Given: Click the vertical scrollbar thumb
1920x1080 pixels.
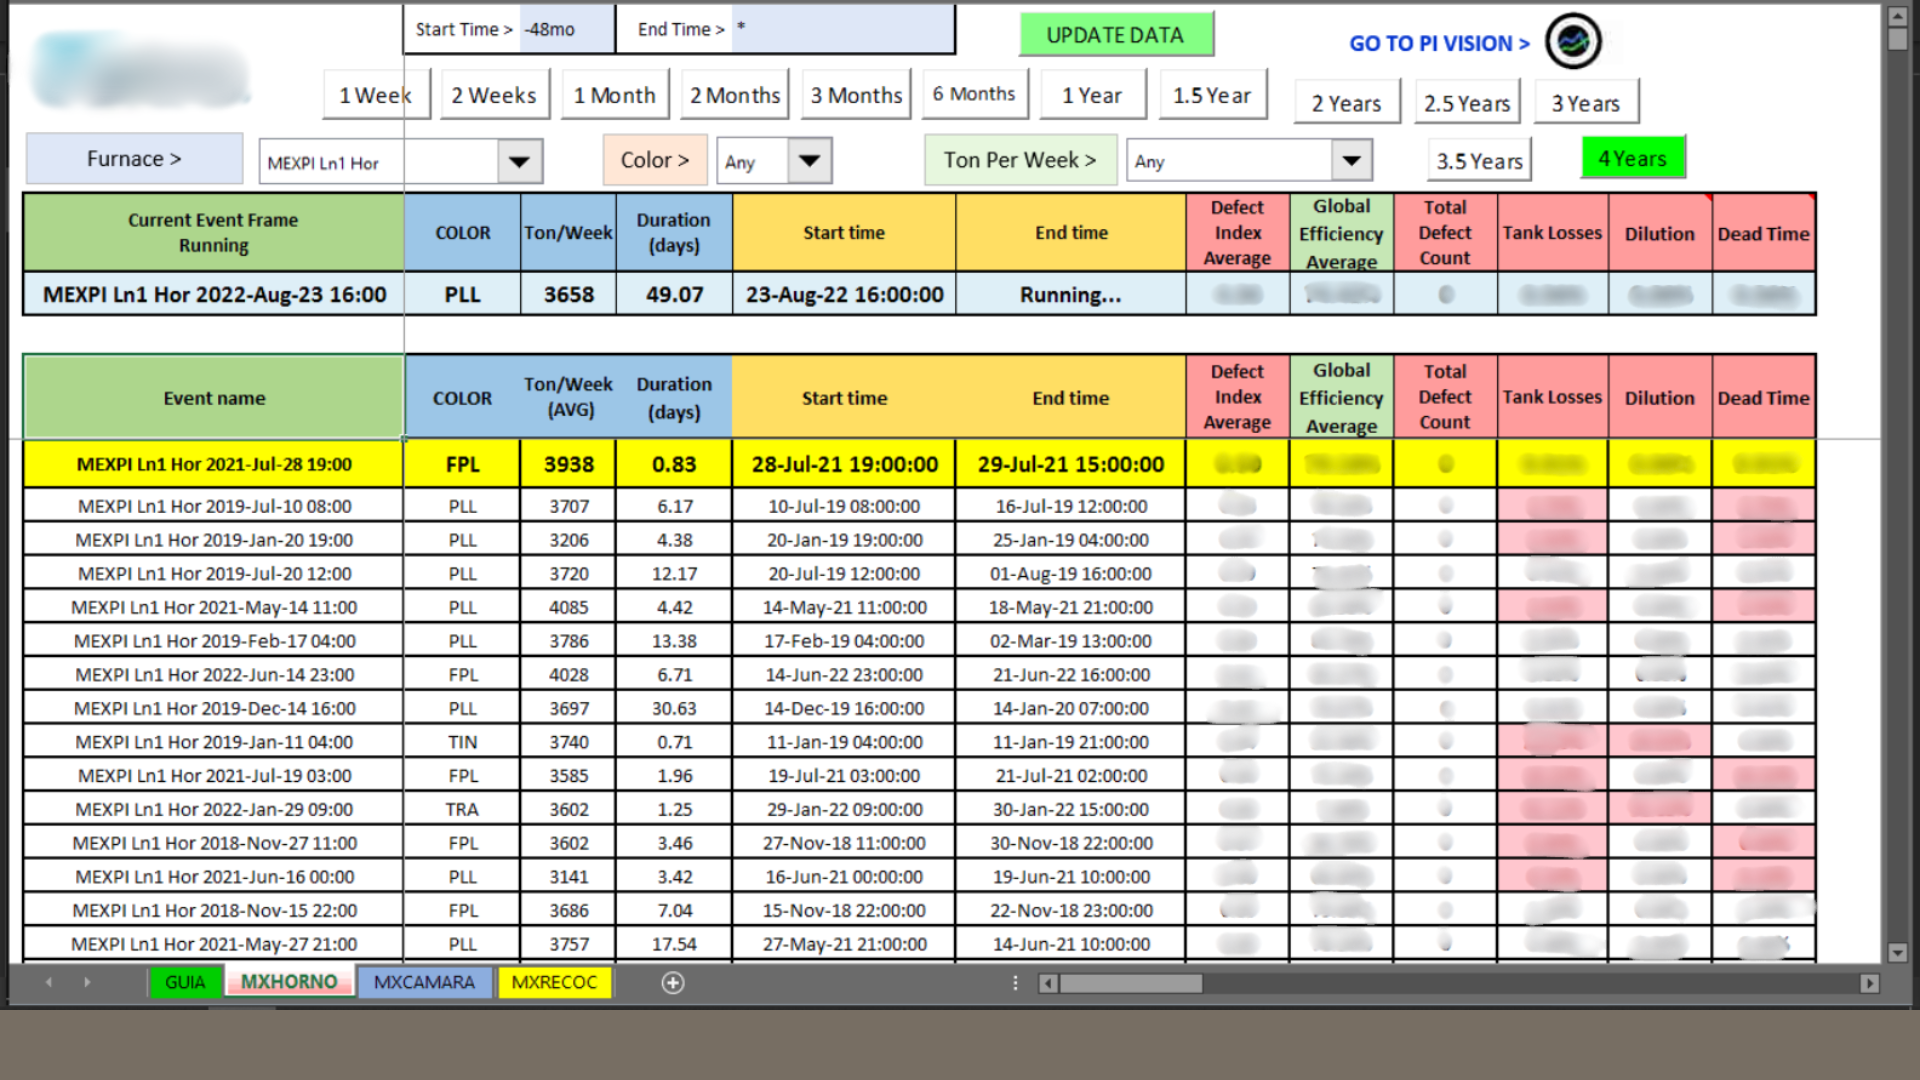Looking at the screenshot, I should [1897, 39].
